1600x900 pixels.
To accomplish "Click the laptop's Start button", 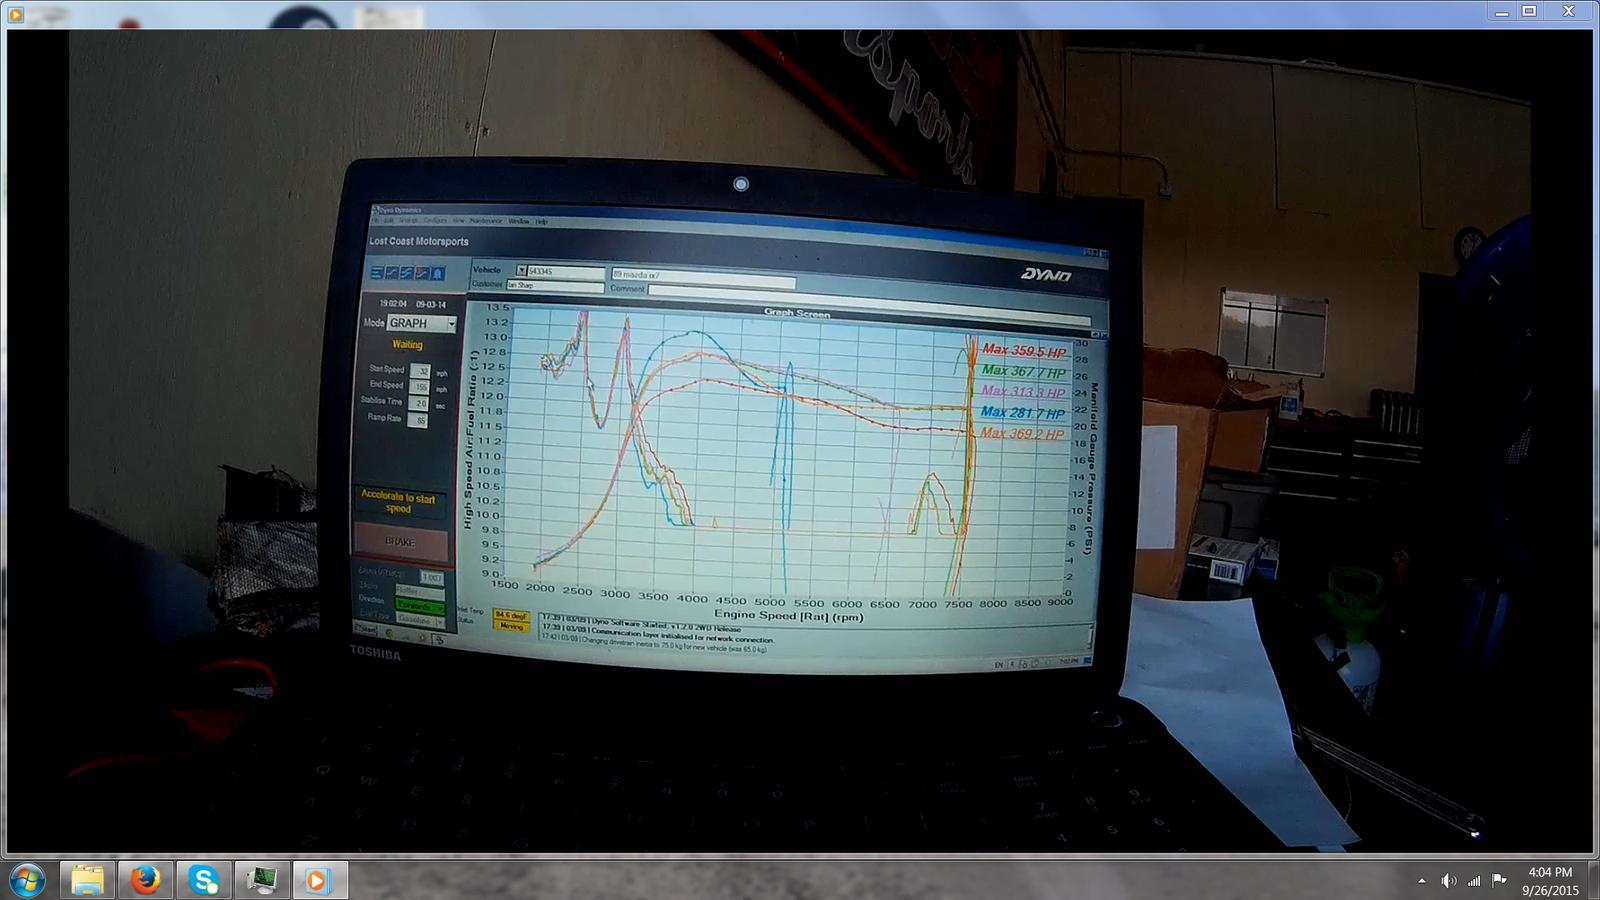I will (x=366, y=629).
